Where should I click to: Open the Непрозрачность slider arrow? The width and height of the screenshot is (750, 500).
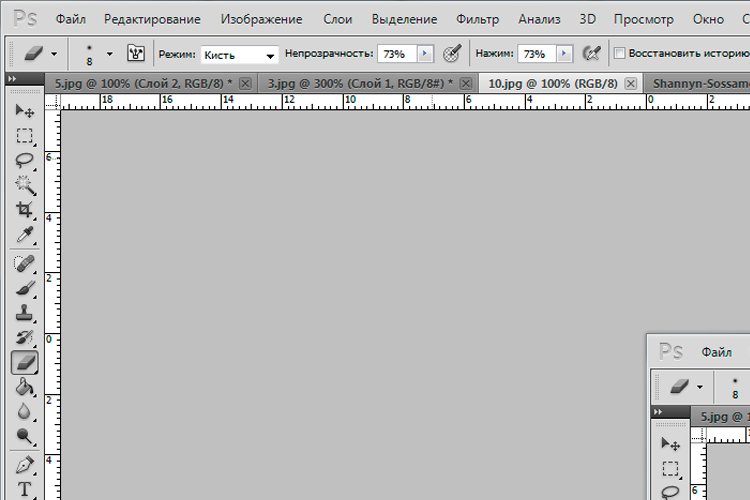point(425,54)
